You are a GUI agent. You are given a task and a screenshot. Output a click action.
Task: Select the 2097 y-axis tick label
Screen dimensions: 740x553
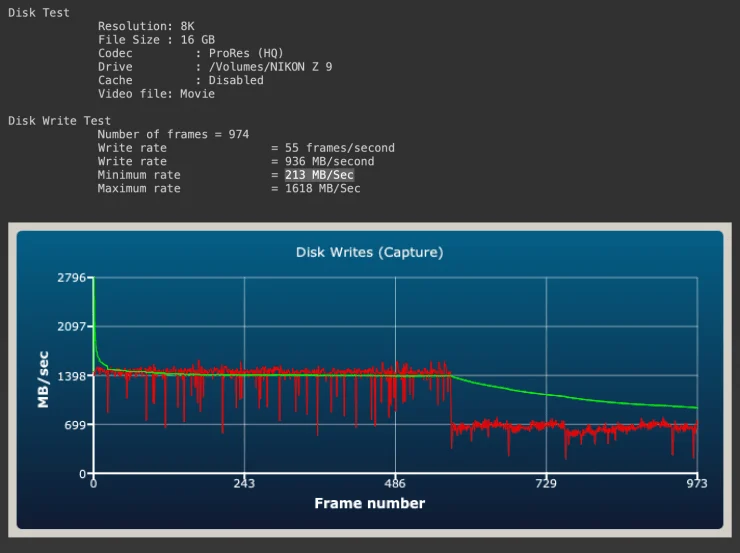(x=71, y=327)
